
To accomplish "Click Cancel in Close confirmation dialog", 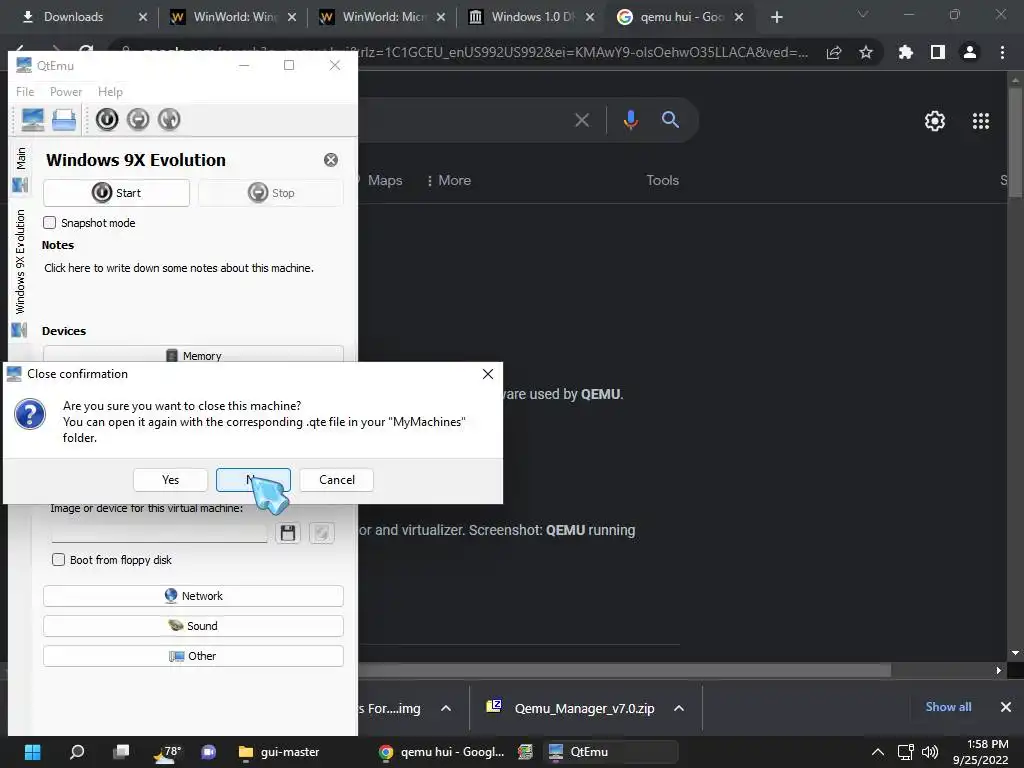I will [x=336, y=480].
